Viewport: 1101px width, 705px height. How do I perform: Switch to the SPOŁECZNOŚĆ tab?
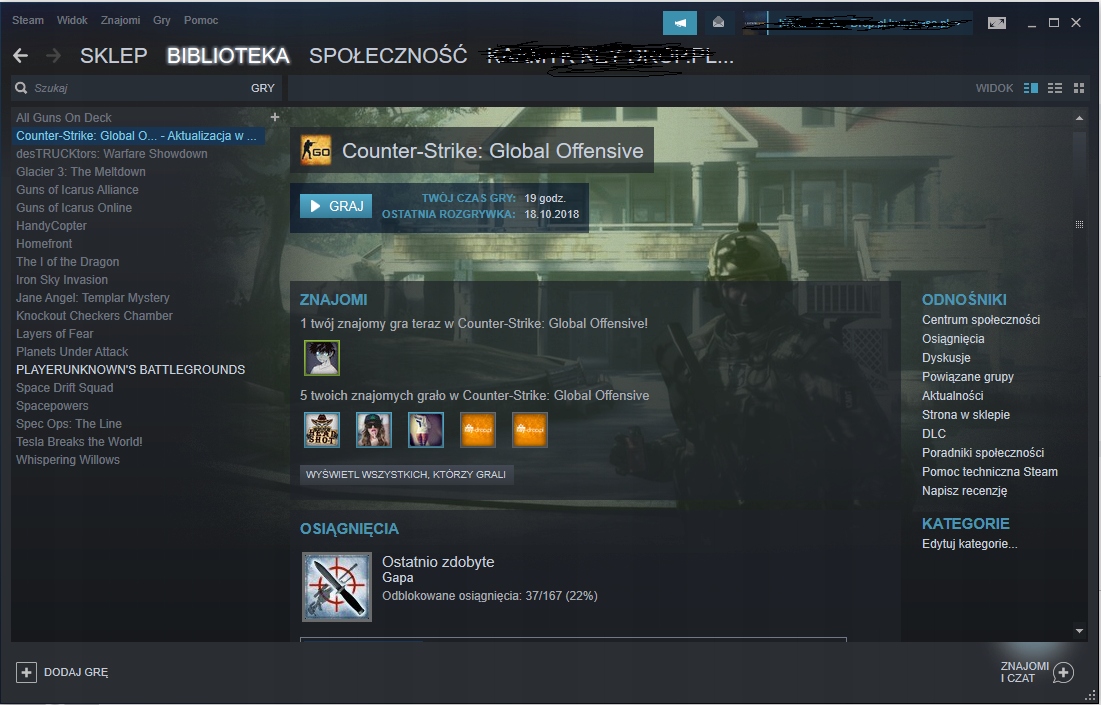pos(388,55)
